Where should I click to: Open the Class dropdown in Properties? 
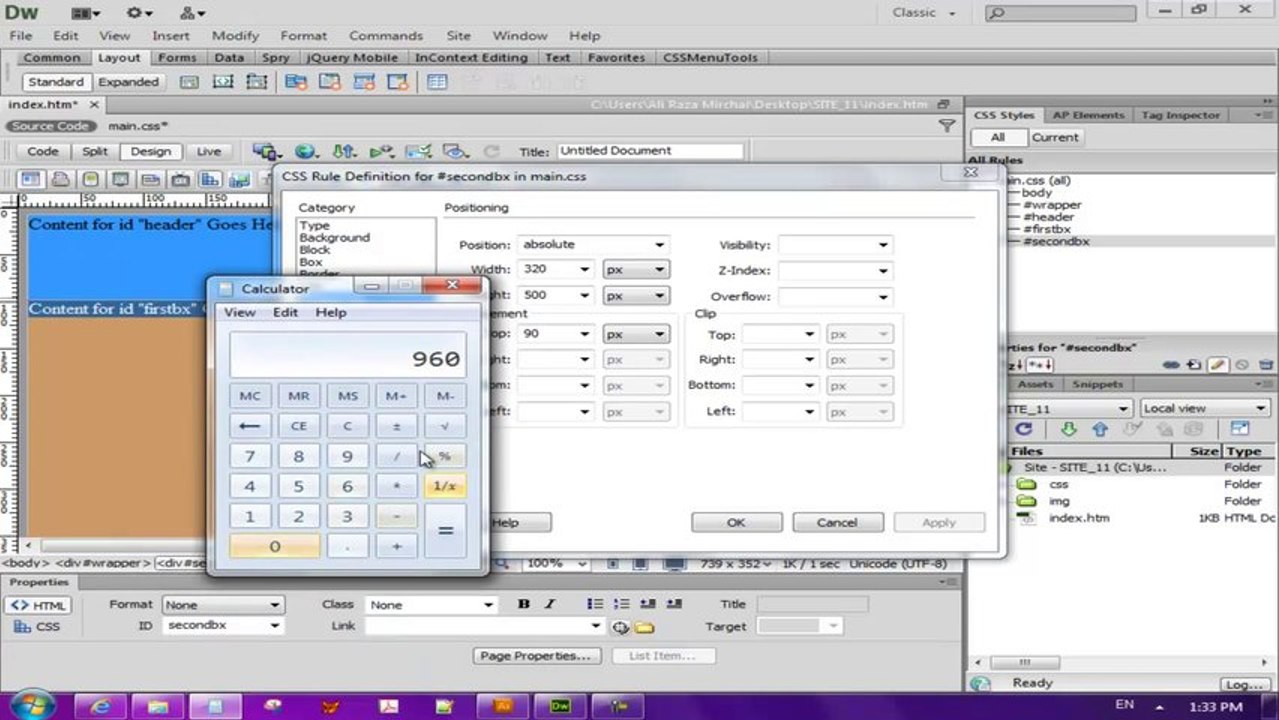(x=431, y=605)
